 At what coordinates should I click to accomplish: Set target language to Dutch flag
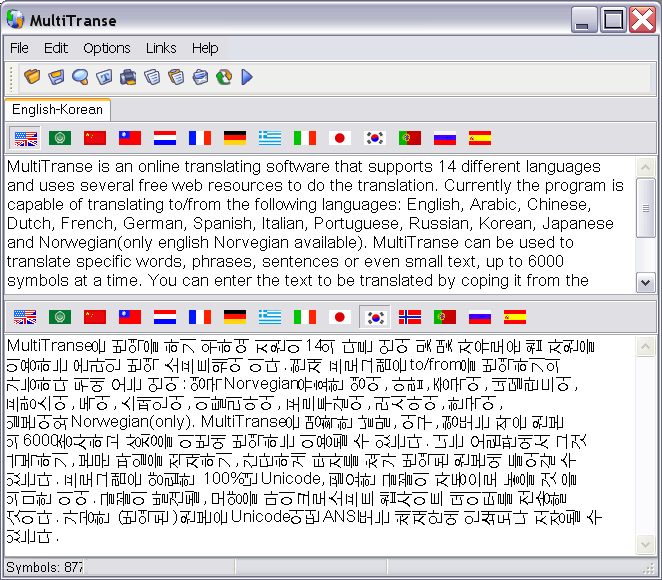pyautogui.click(x=165, y=317)
